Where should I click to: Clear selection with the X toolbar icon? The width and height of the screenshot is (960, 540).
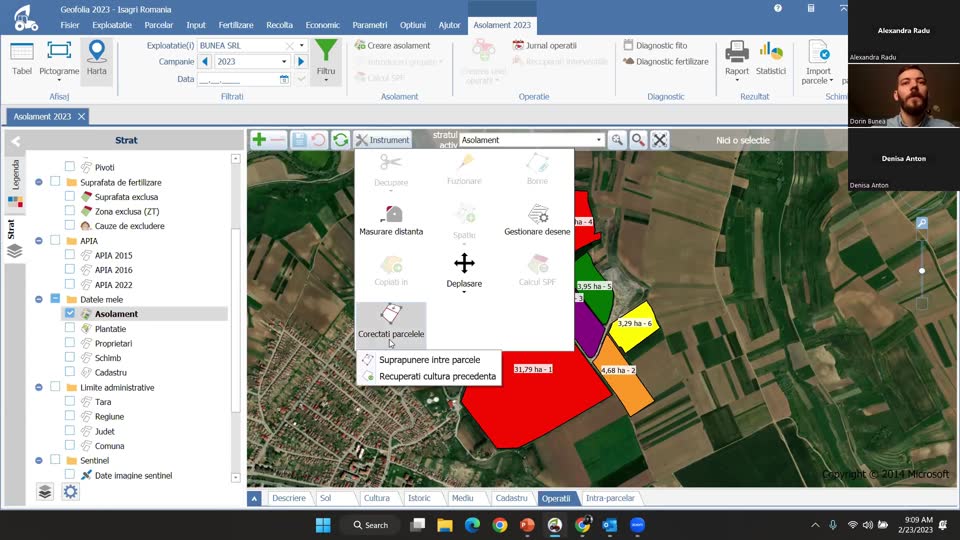coord(659,140)
